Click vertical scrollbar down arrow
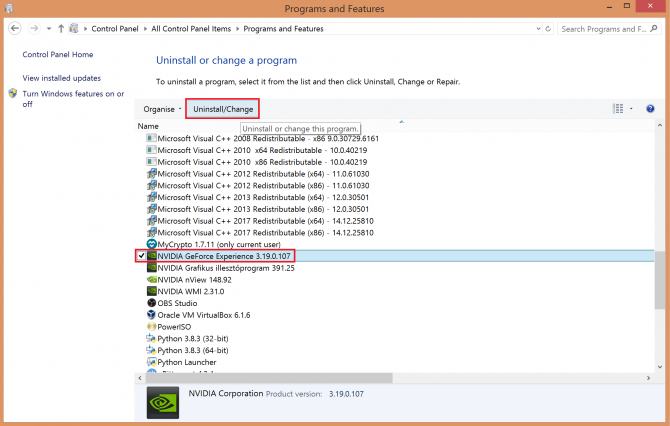Viewport: 670px width, 426px height. [660, 367]
